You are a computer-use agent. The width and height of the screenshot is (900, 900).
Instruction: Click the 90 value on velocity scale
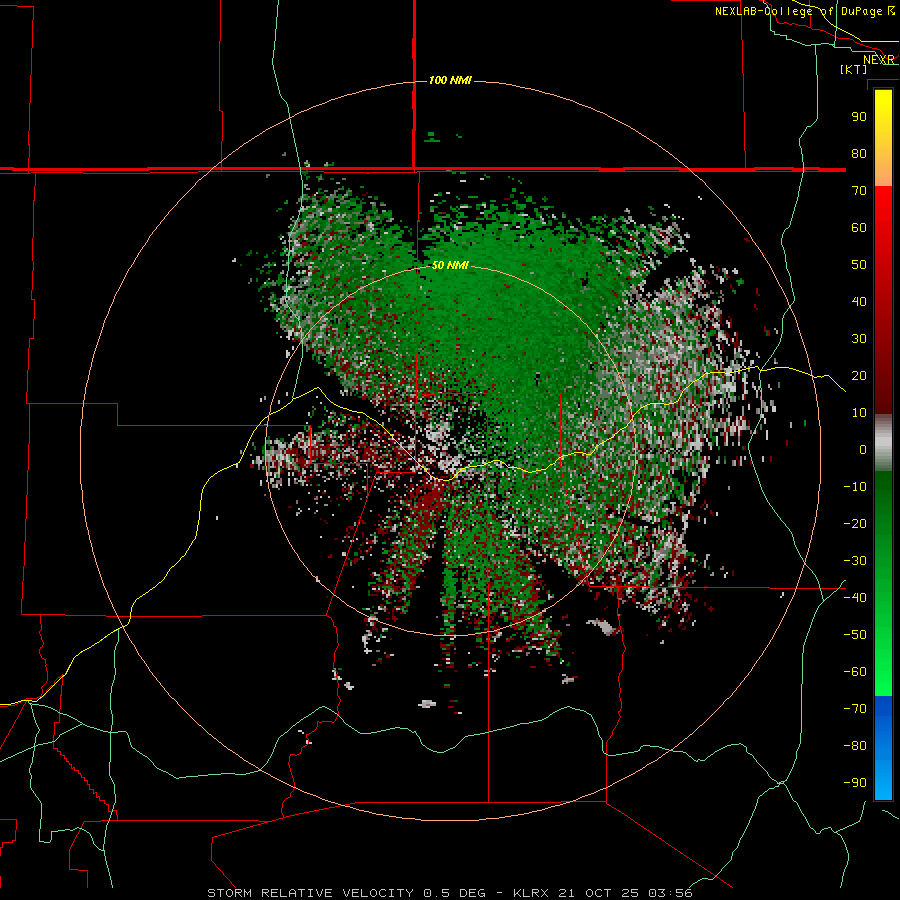(859, 117)
